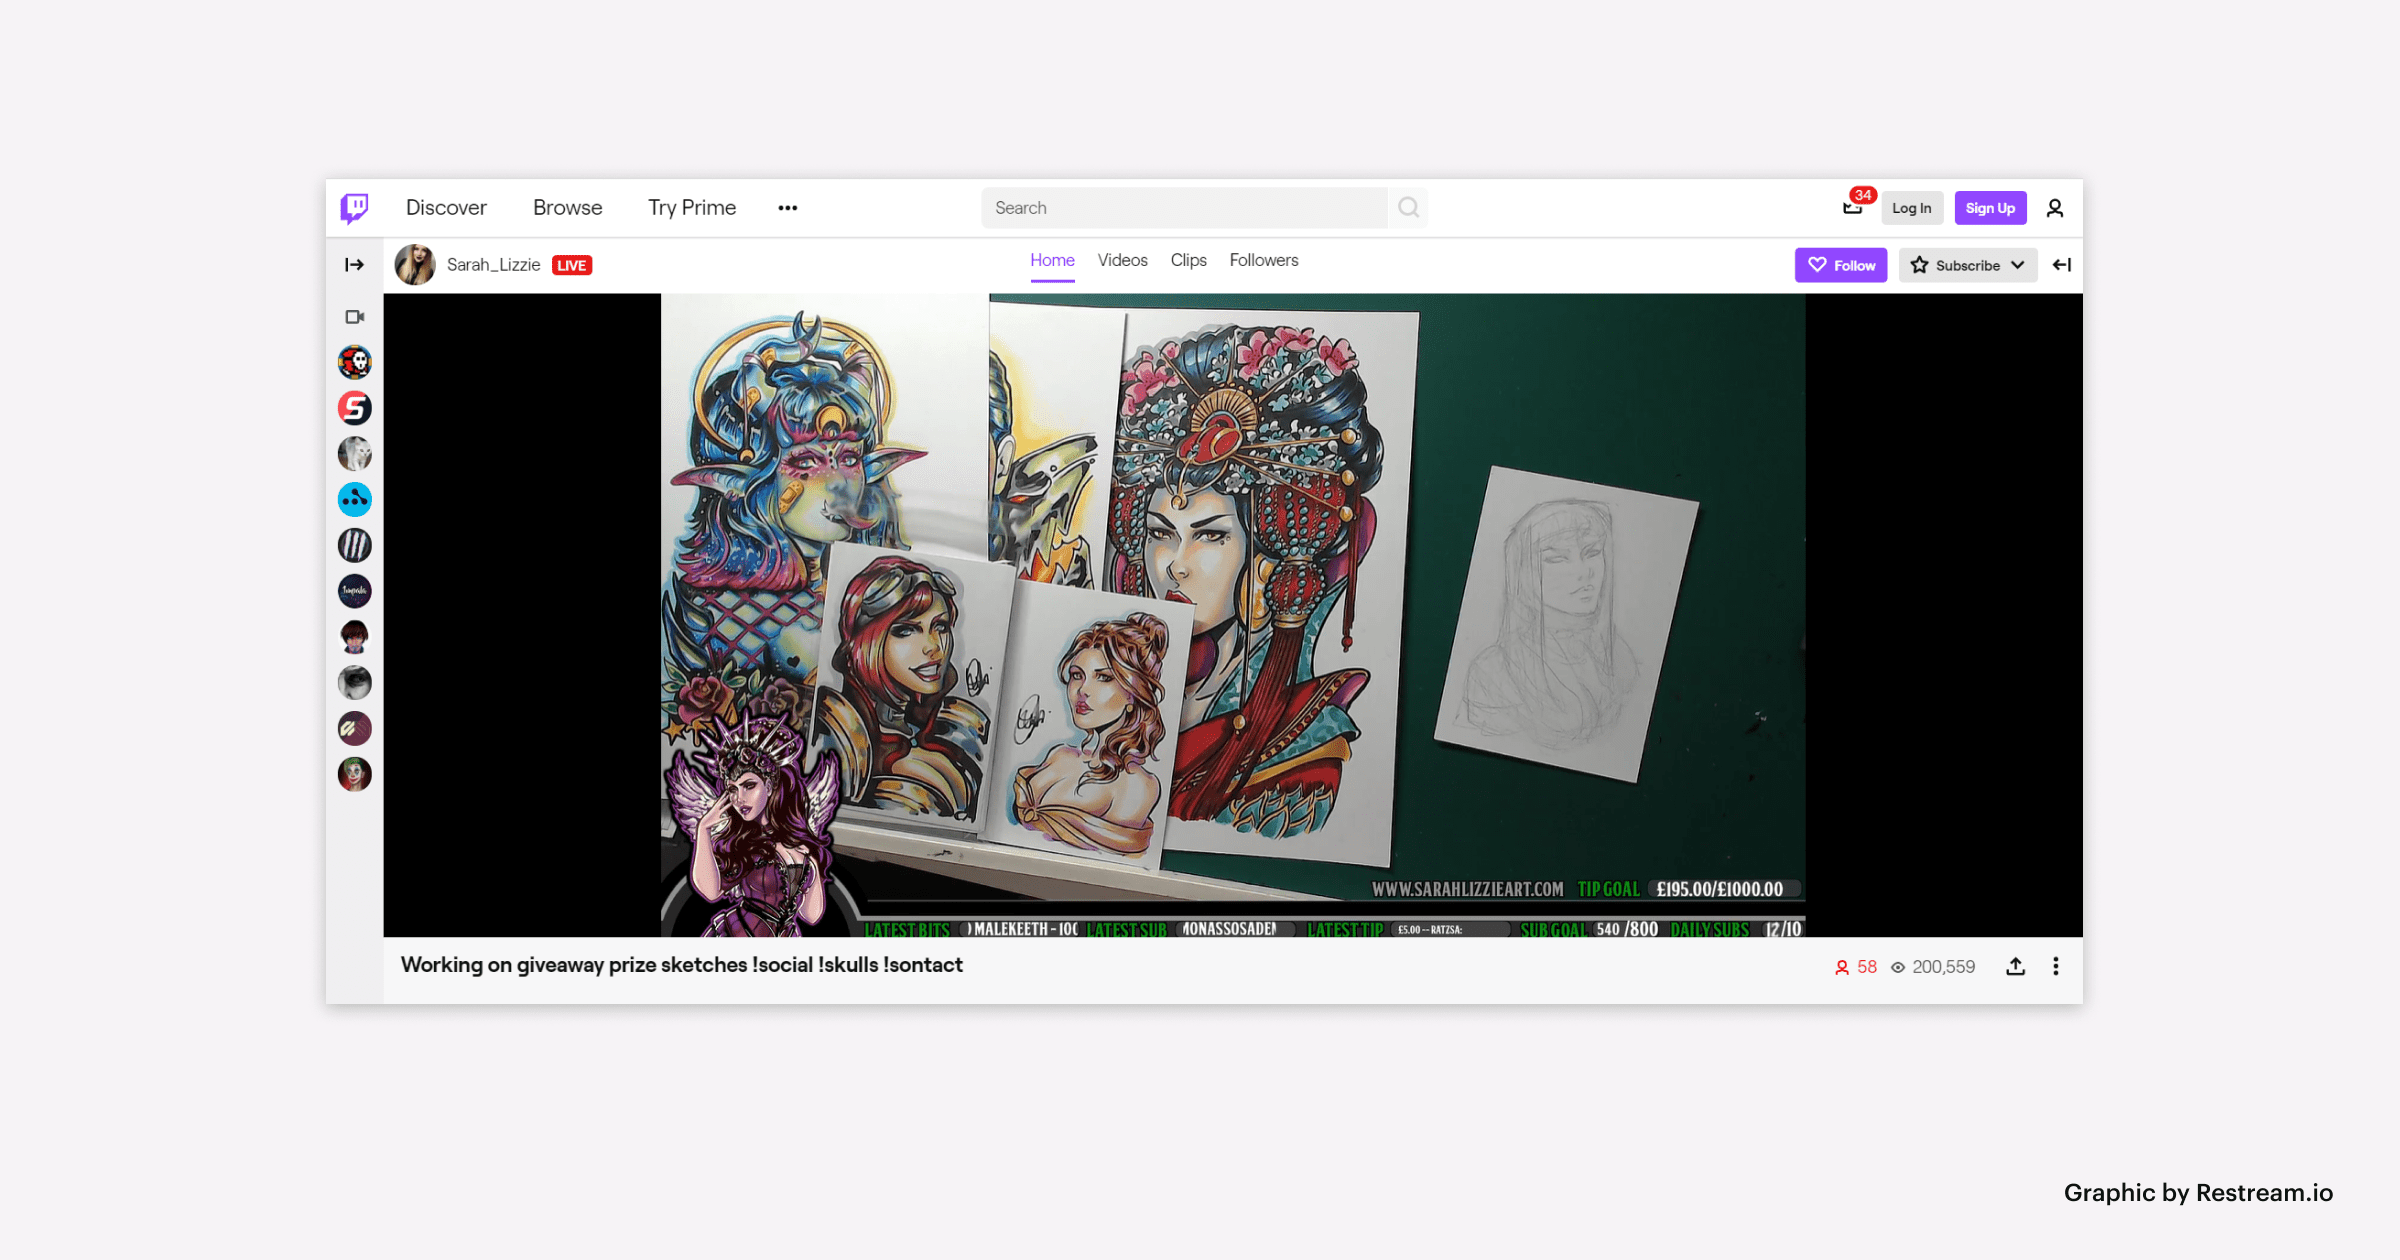Click the search magnifier icon

pos(1408,208)
